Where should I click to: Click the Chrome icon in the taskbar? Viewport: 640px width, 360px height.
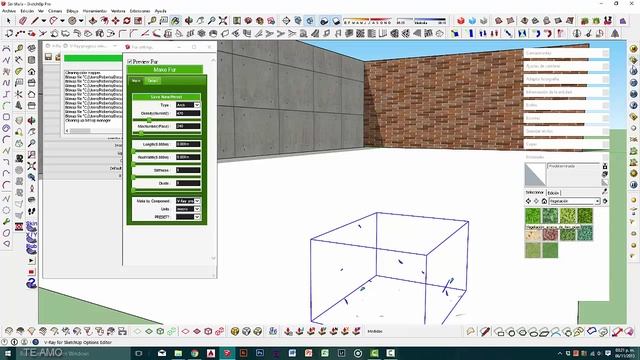[195, 353]
